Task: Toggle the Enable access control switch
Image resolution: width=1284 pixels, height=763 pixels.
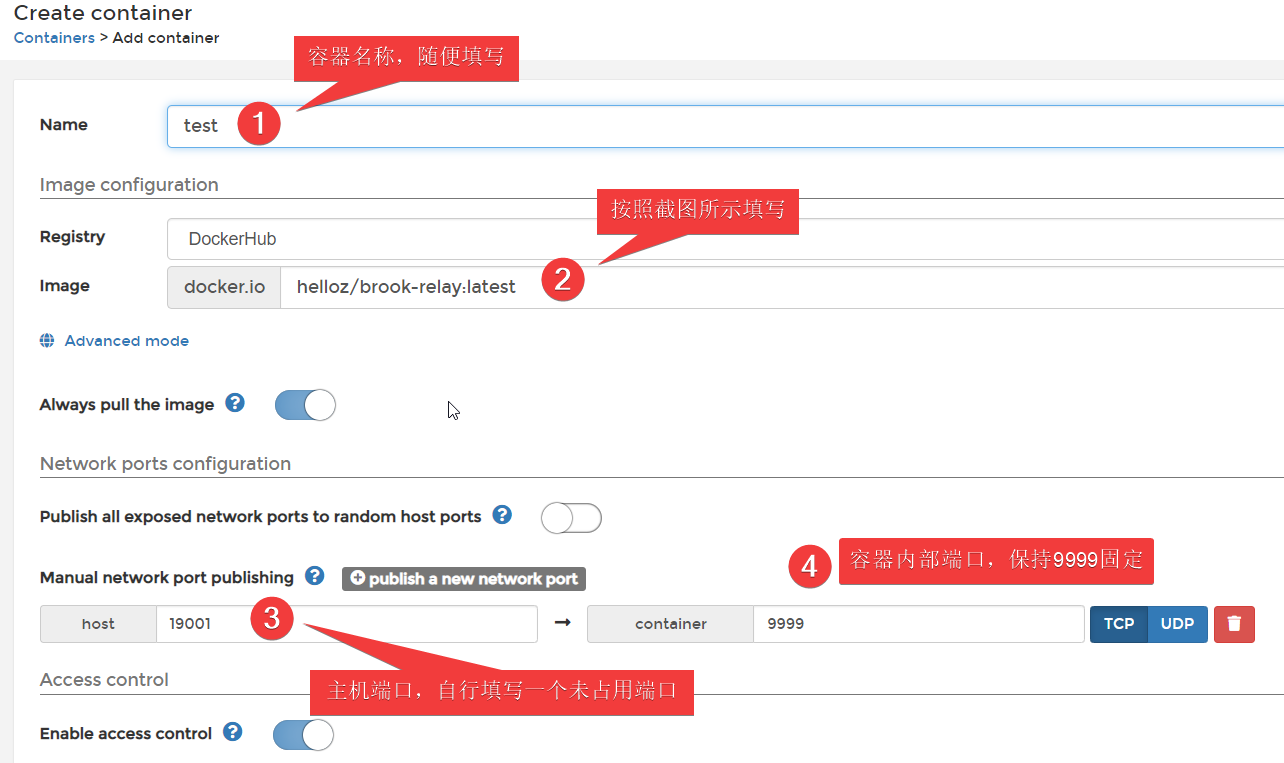Action: coord(303,734)
